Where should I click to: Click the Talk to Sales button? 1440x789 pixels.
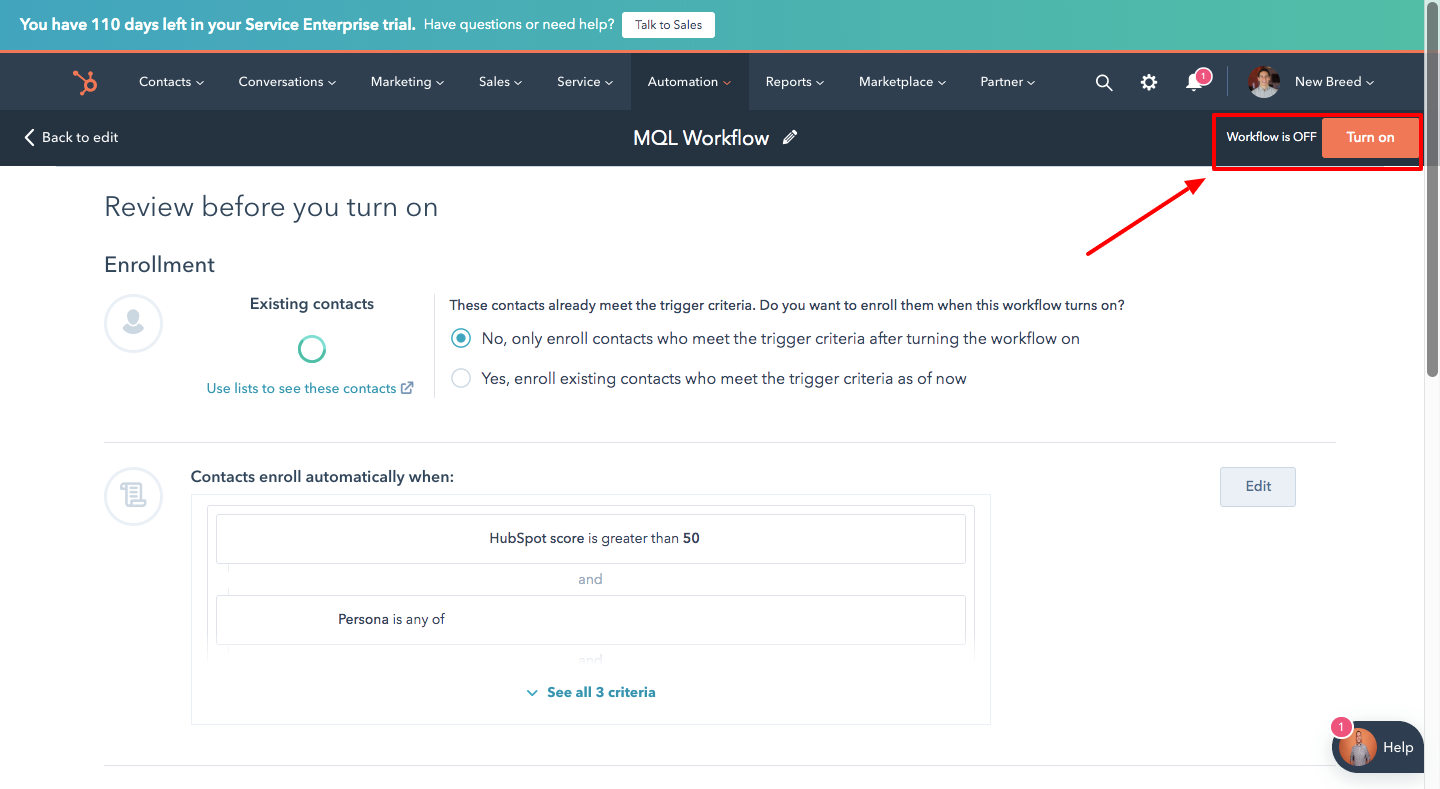(668, 25)
